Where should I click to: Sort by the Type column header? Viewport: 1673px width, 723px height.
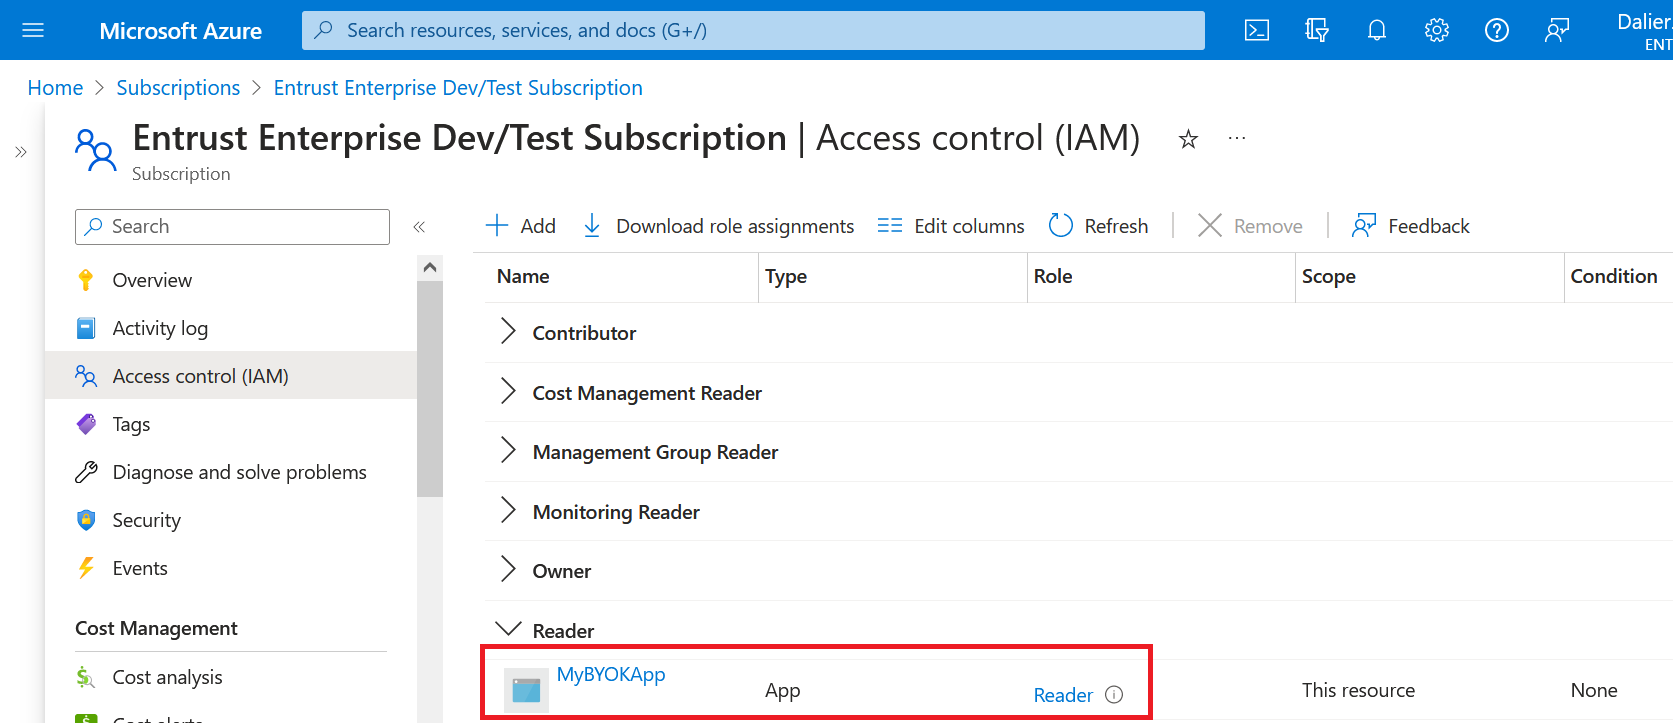point(786,276)
